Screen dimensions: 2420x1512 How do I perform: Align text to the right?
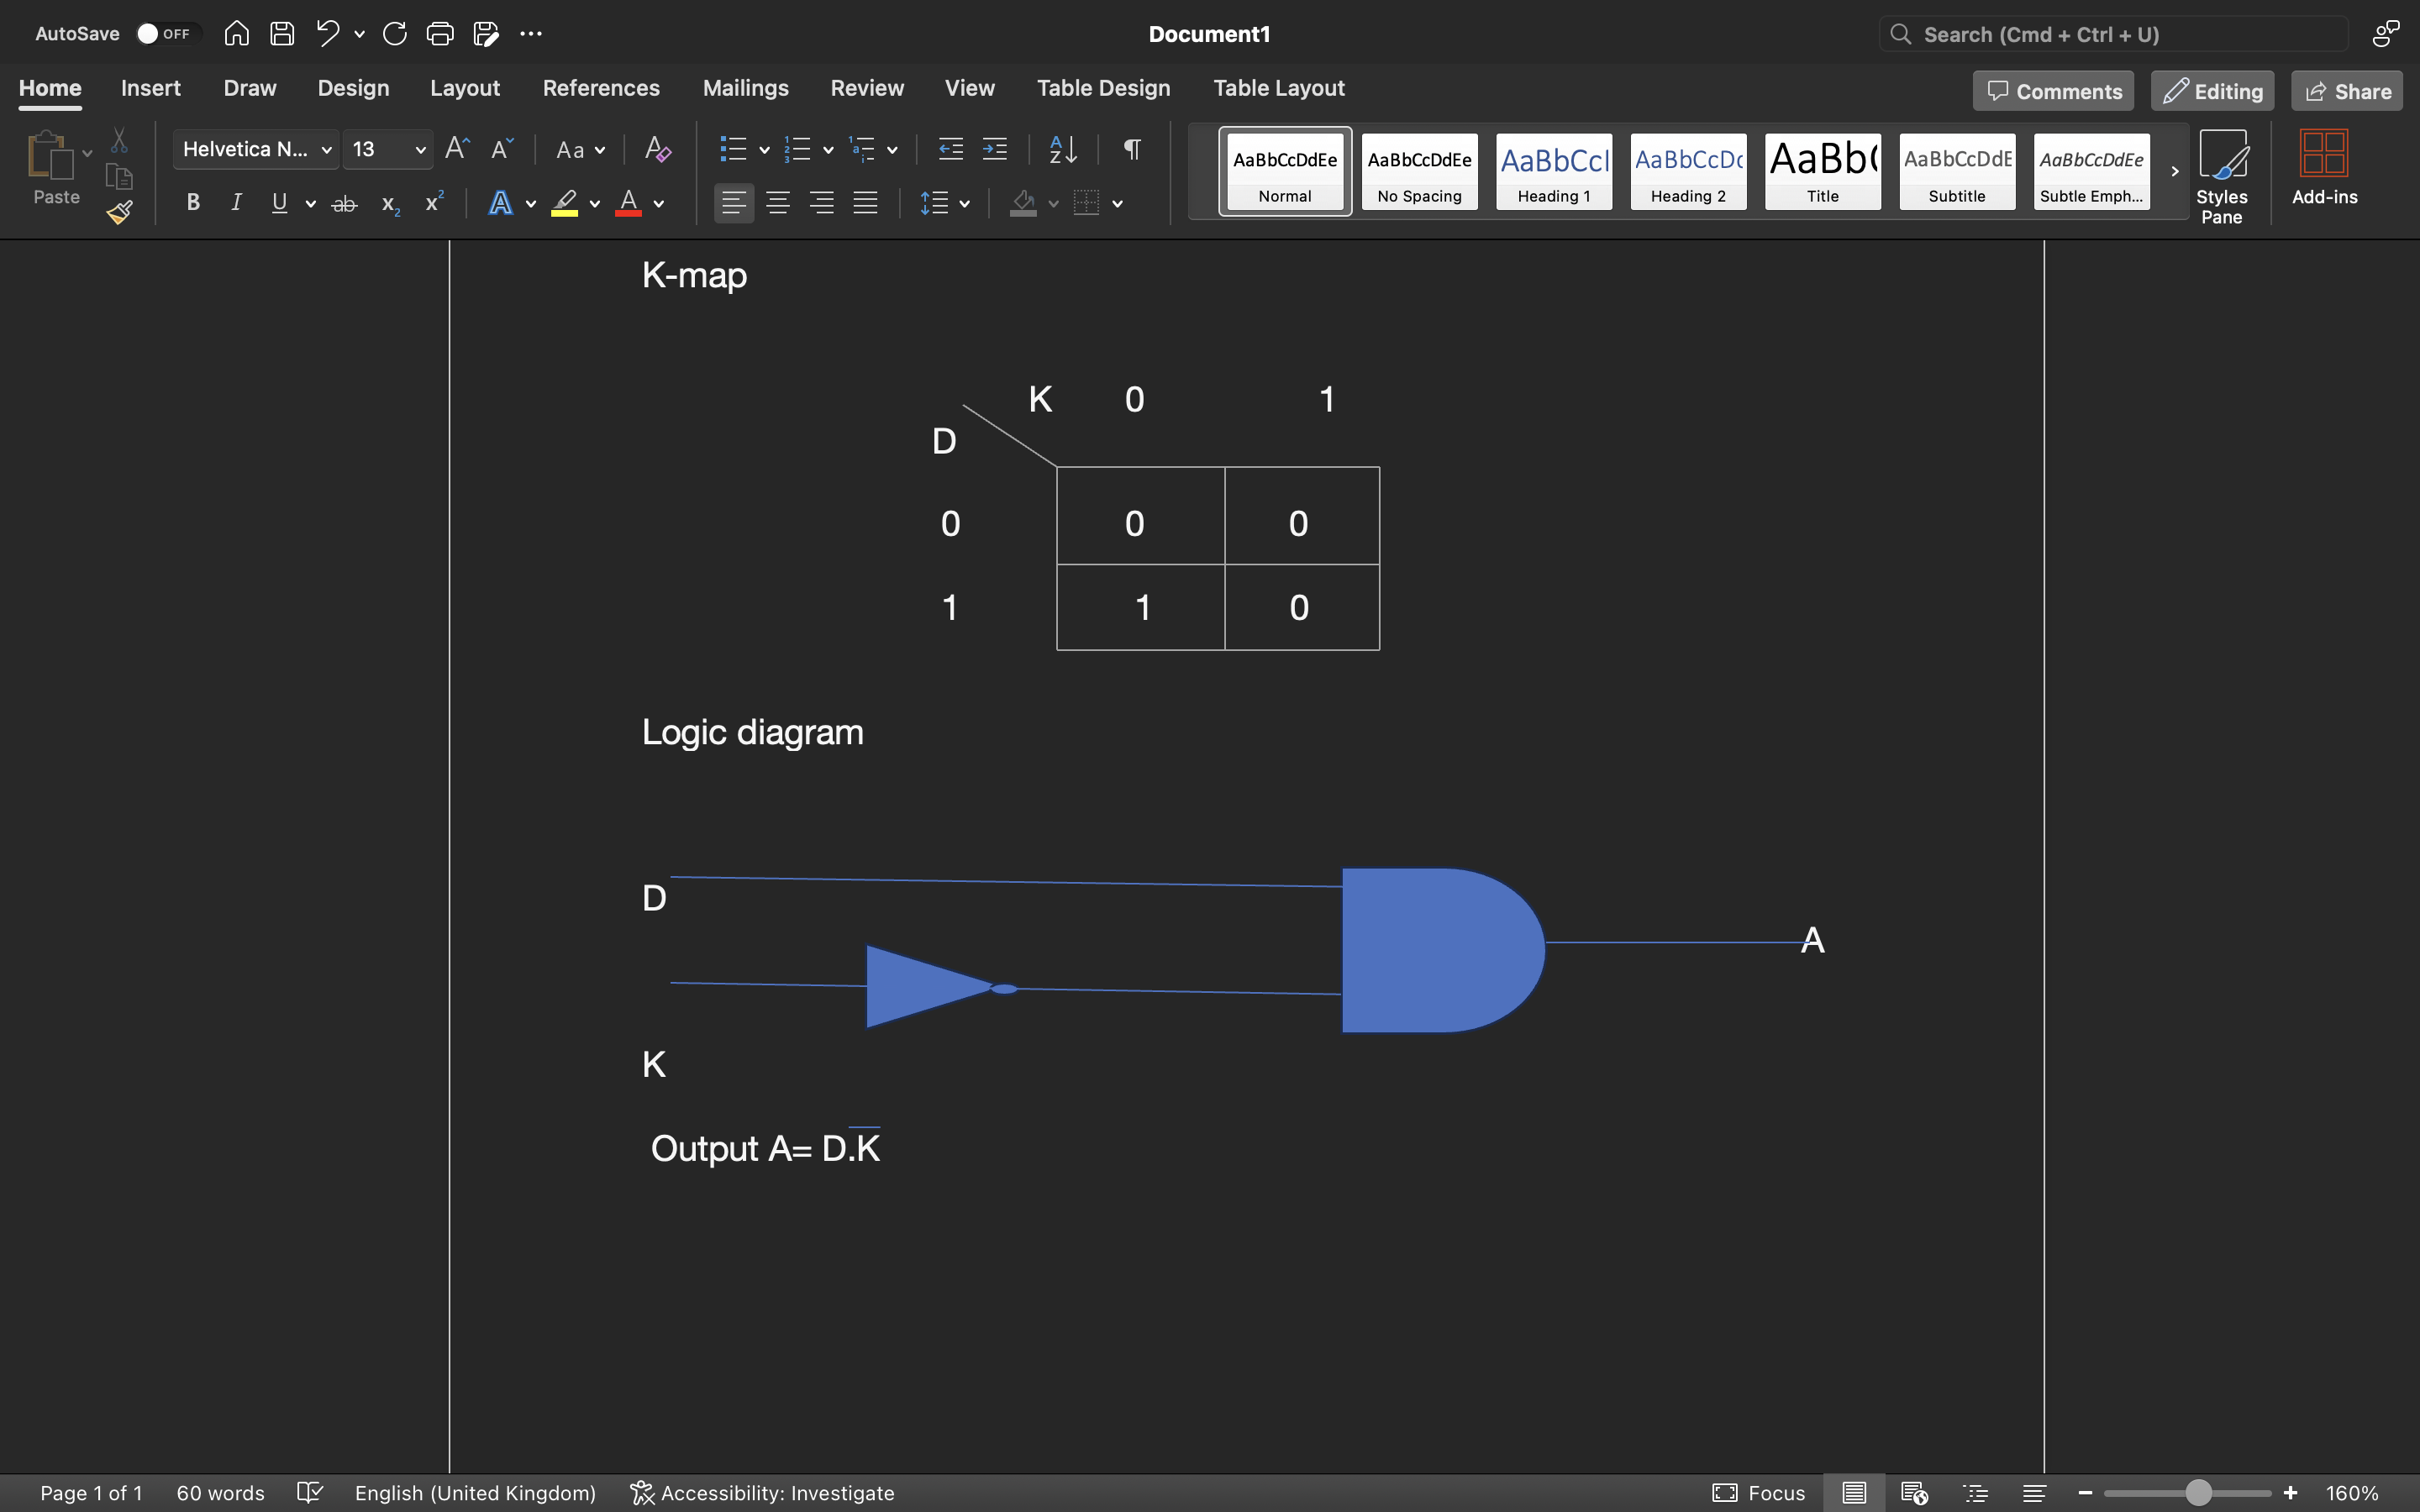[x=822, y=203]
